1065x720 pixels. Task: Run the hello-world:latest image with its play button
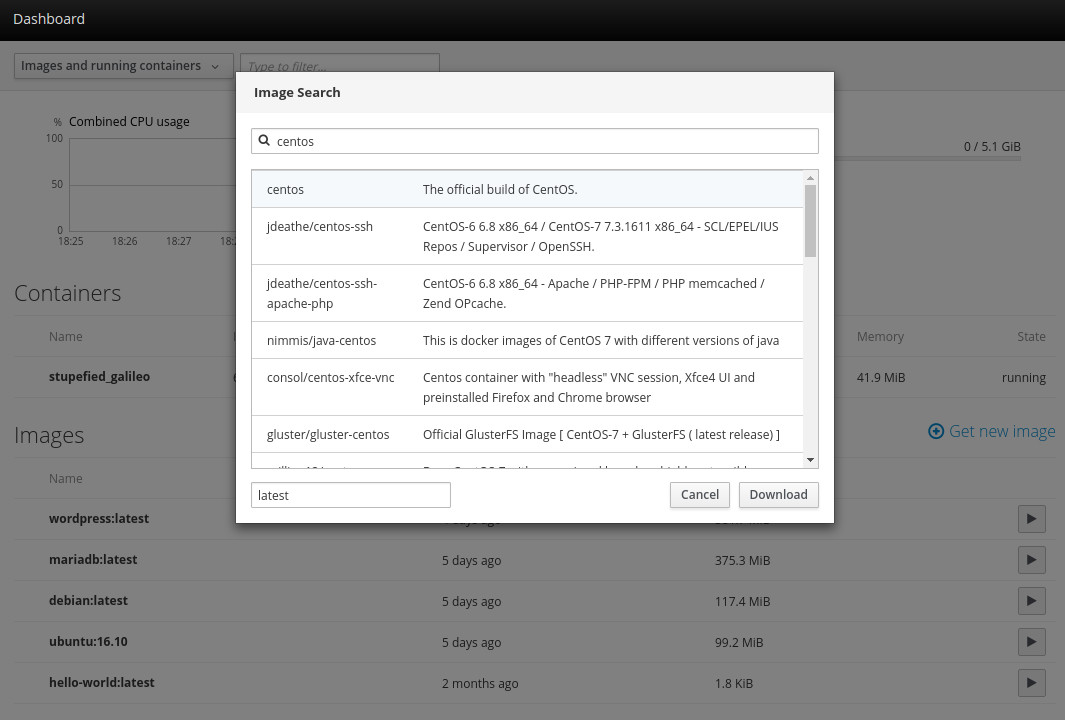[1031, 683]
